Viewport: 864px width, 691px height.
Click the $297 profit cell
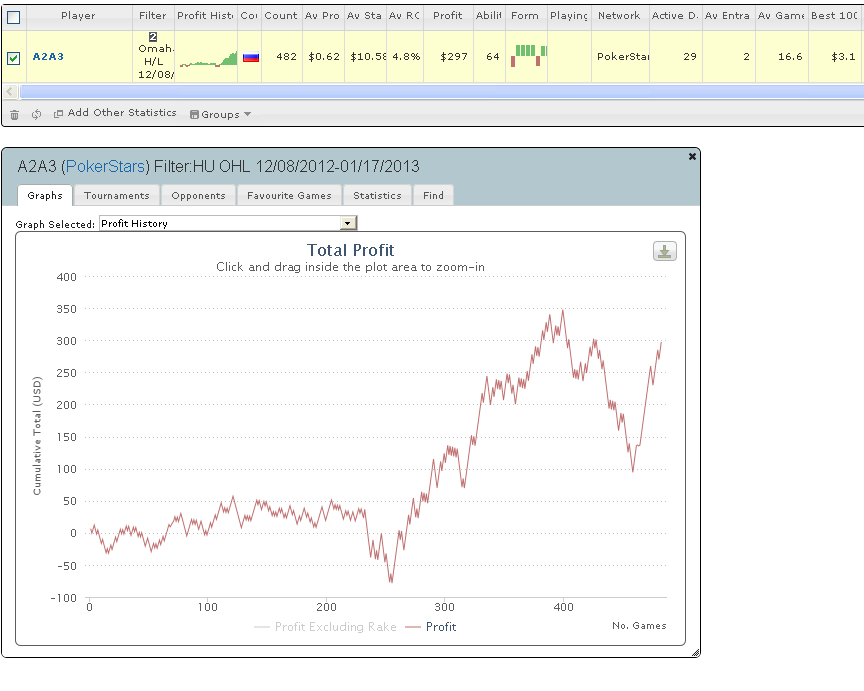448,56
